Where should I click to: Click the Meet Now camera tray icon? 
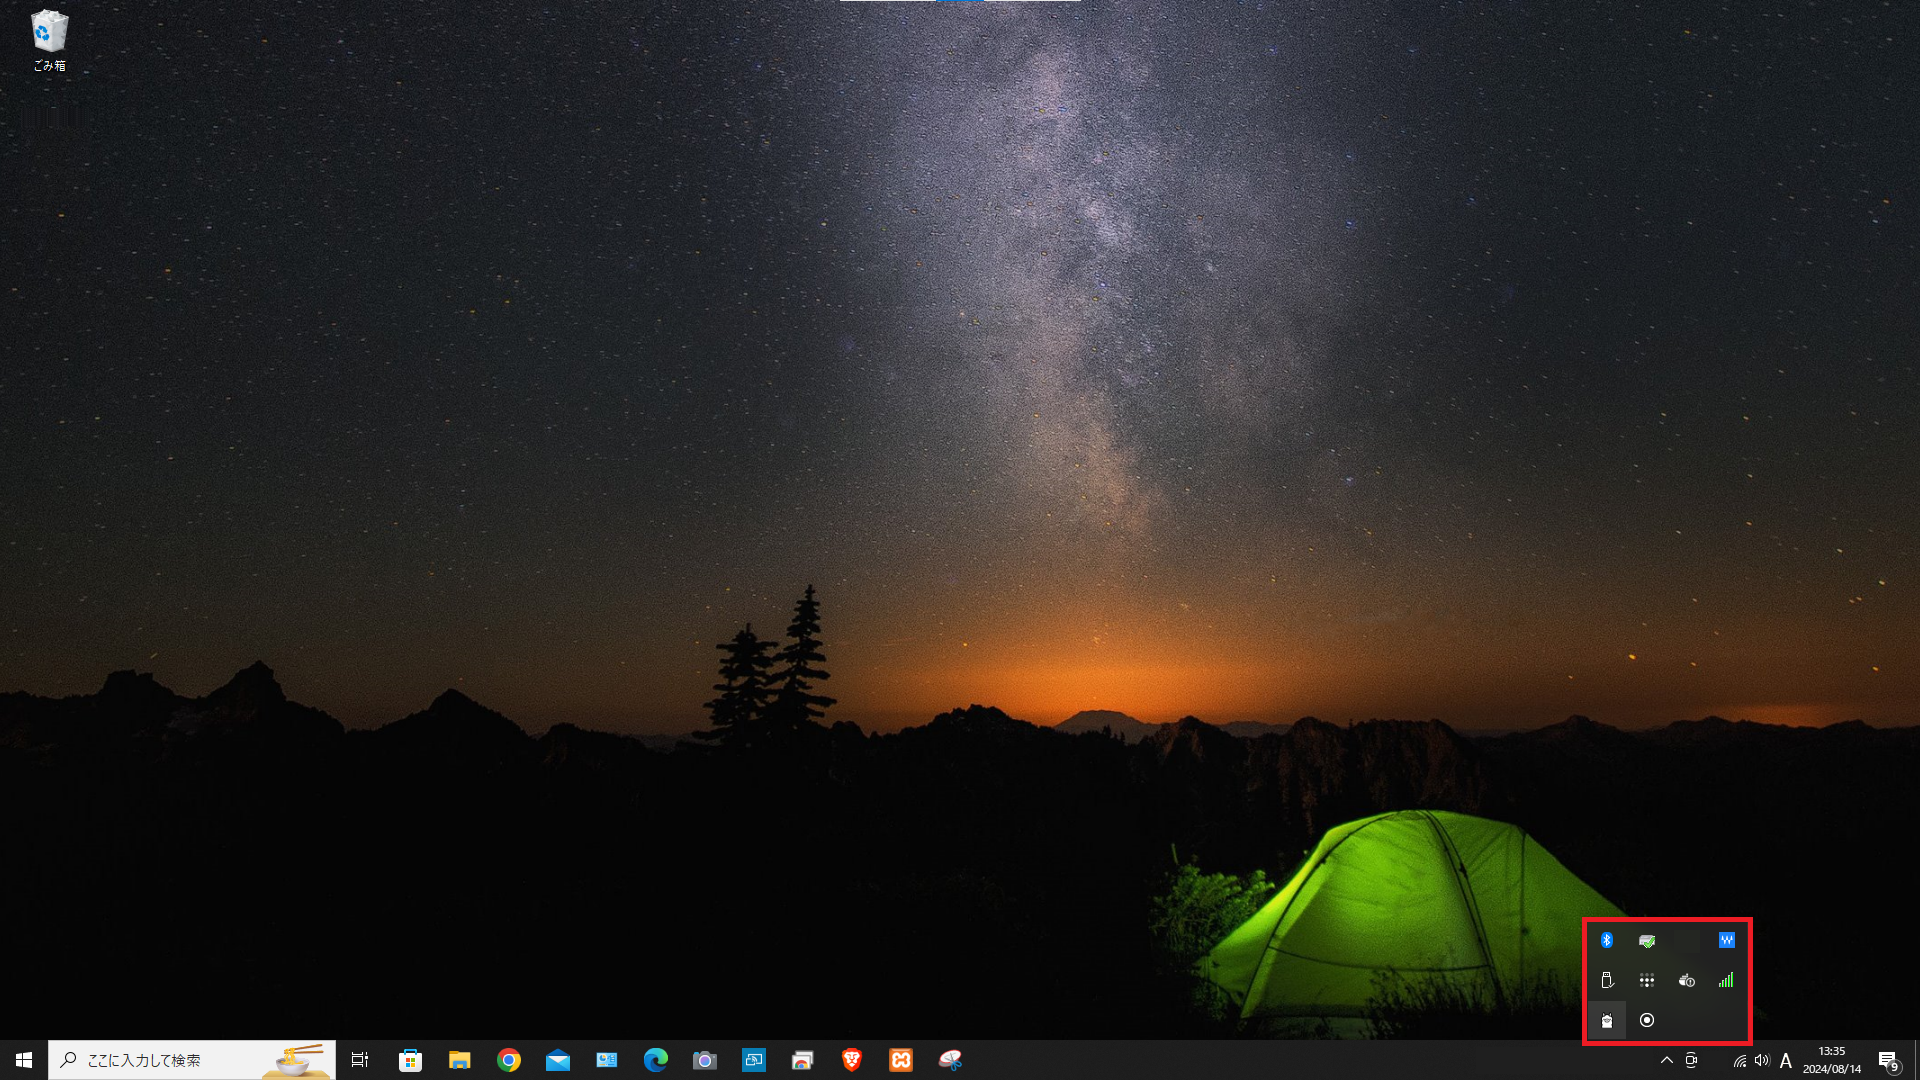coord(1691,1060)
